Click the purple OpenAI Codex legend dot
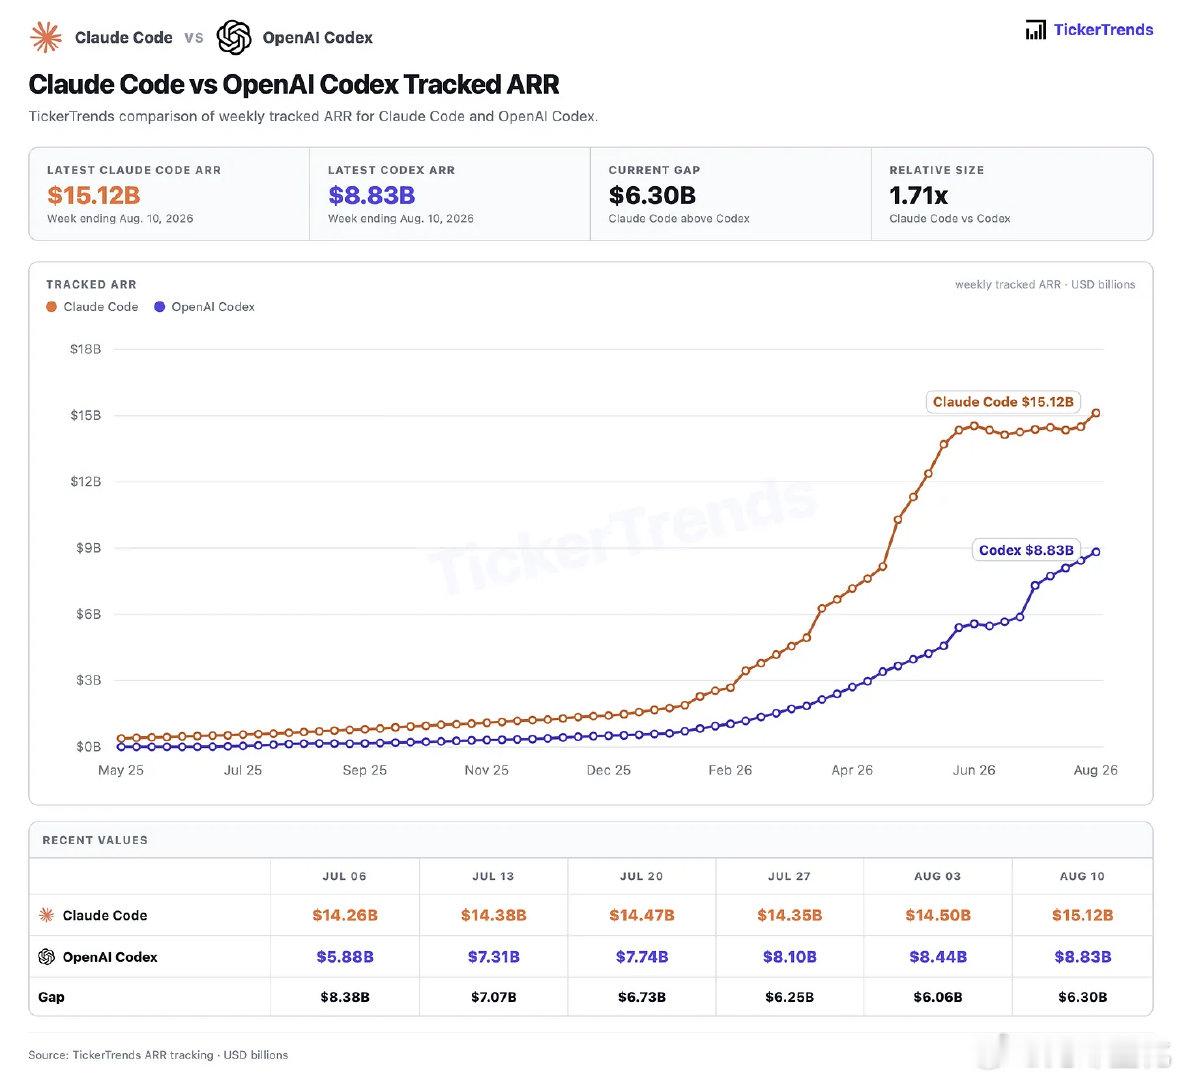 coord(159,307)
